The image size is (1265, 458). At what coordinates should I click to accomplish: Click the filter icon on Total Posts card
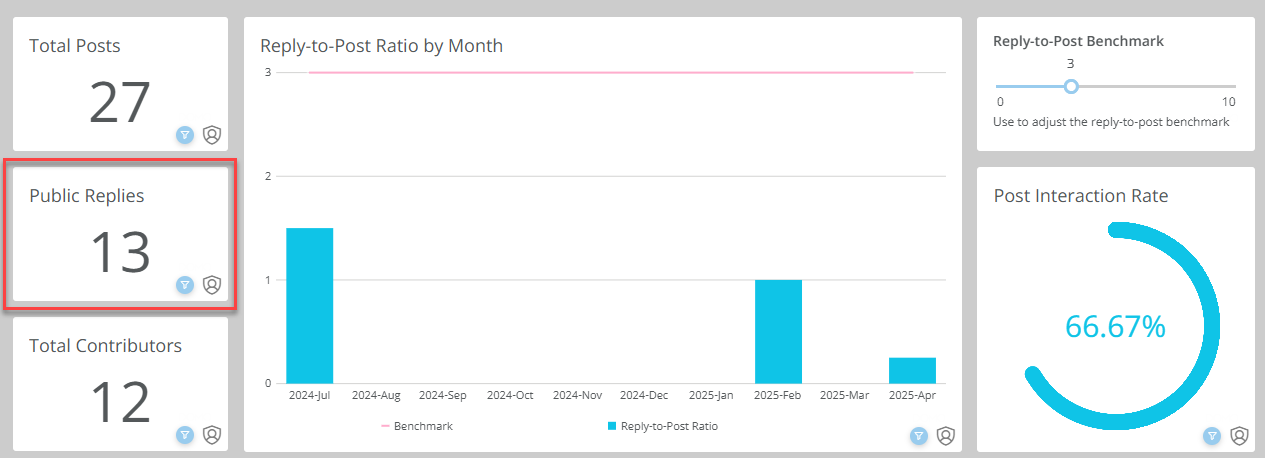(185, 134)
